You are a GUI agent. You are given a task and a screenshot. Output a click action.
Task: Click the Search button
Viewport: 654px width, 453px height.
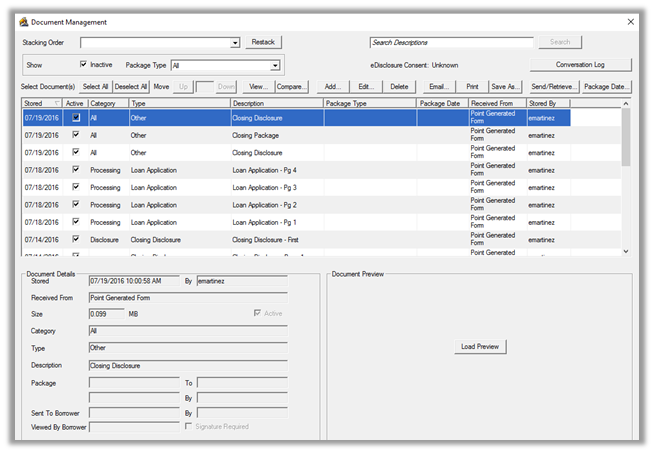tap(560, 42)
